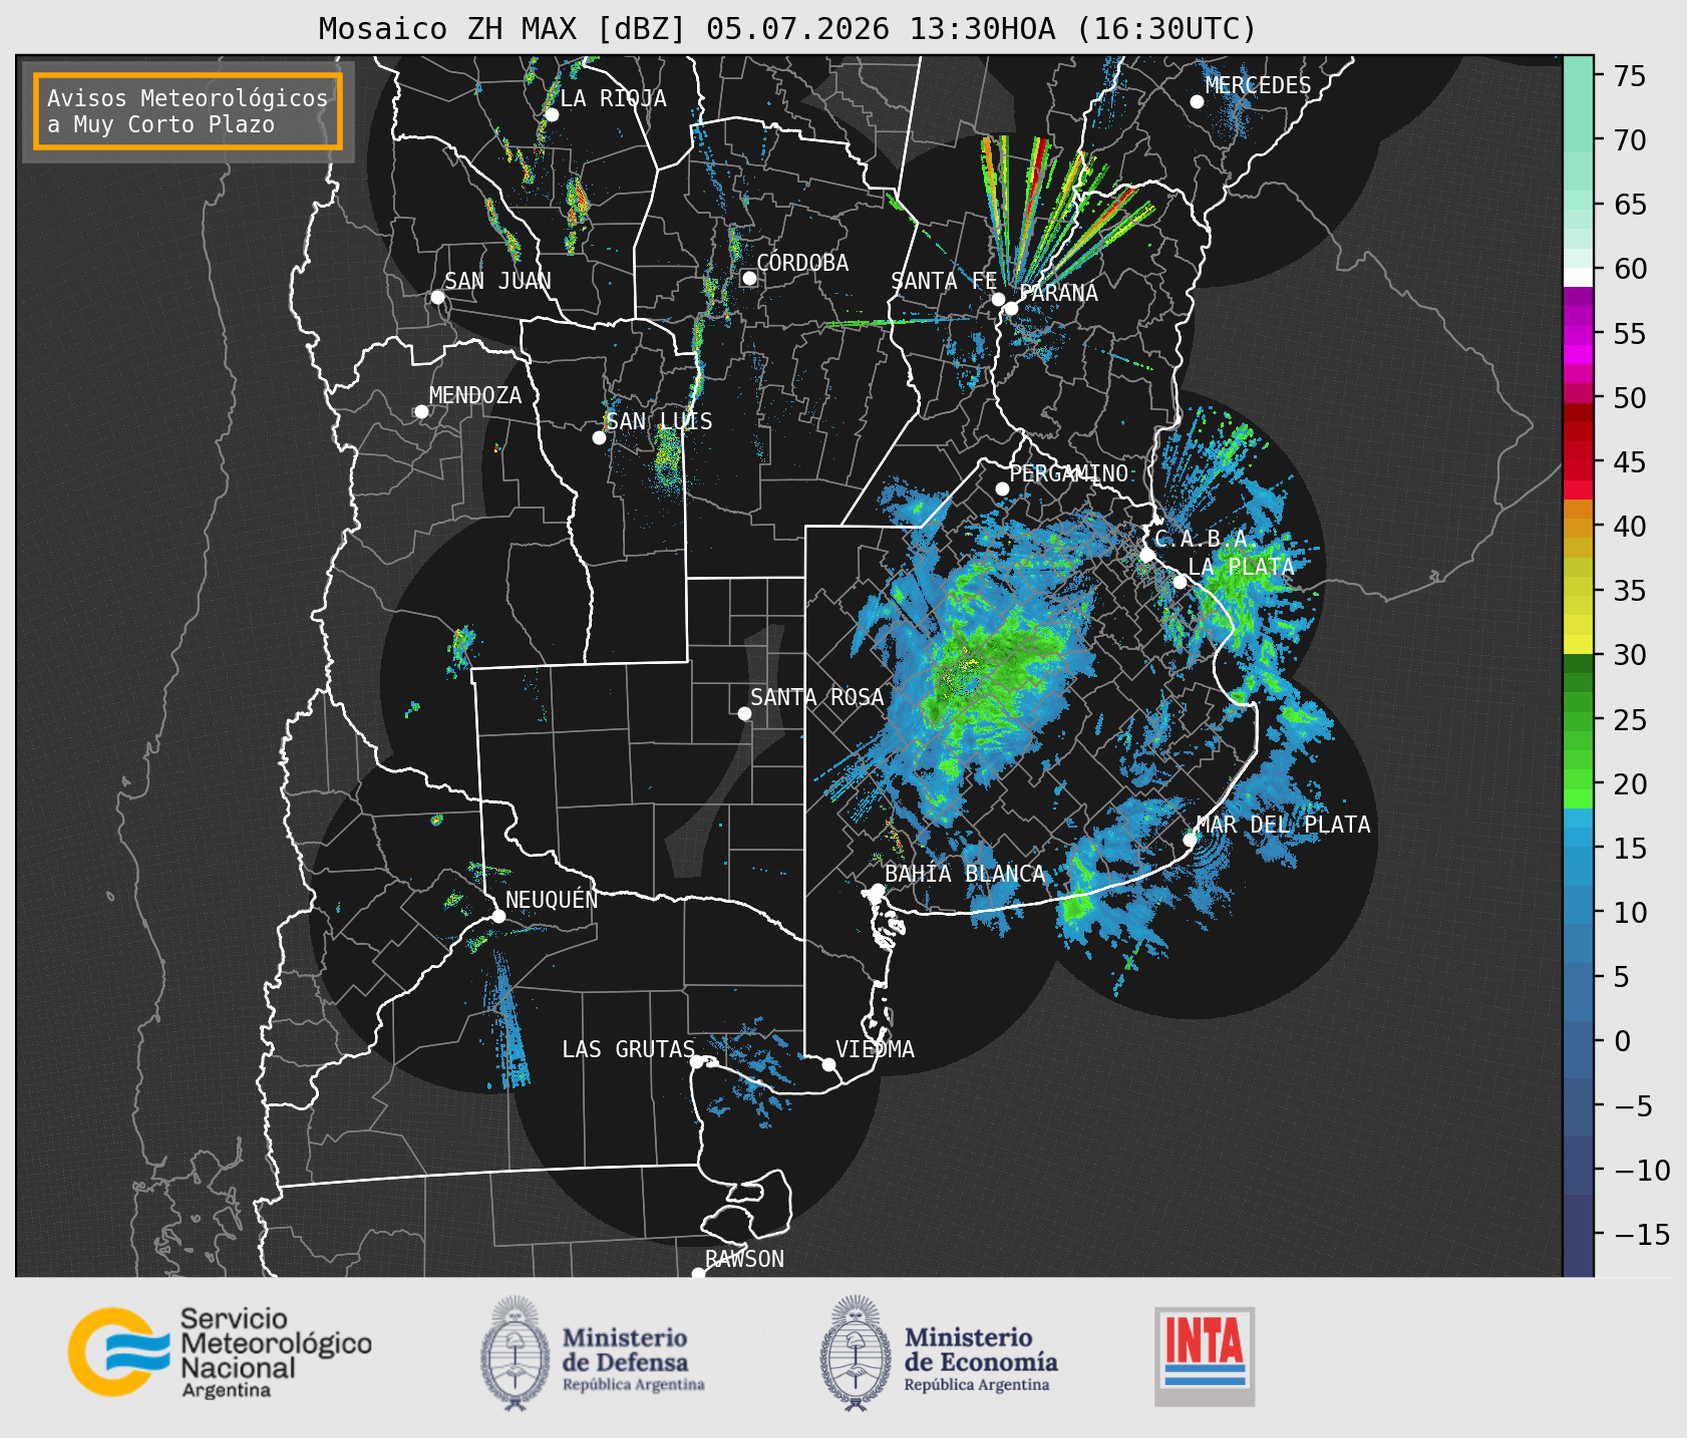1687x1438 pixels.
Task: Click the Neuquén city marker dot
Action: [498, 916]
